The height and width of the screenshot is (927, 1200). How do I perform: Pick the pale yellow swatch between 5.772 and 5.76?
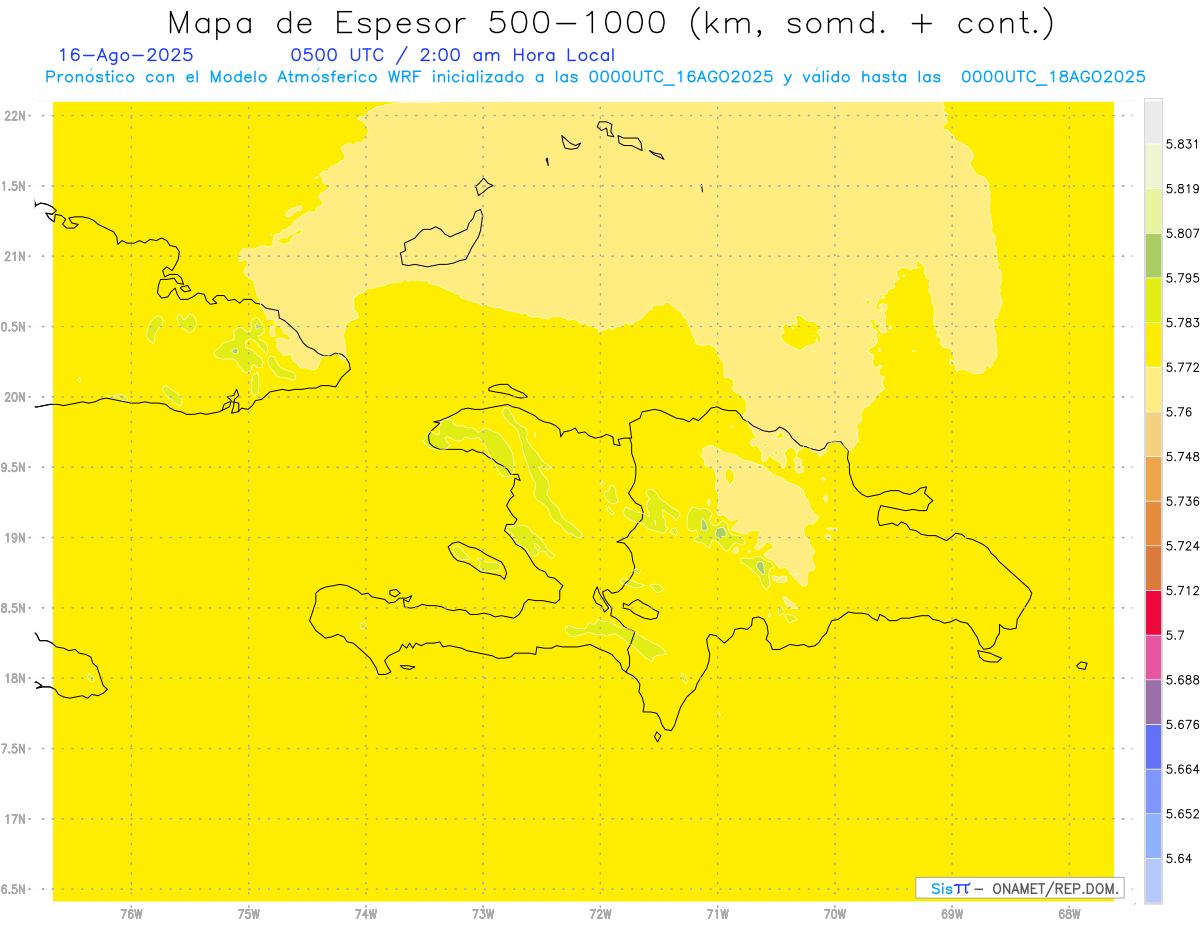[1153, 389]
